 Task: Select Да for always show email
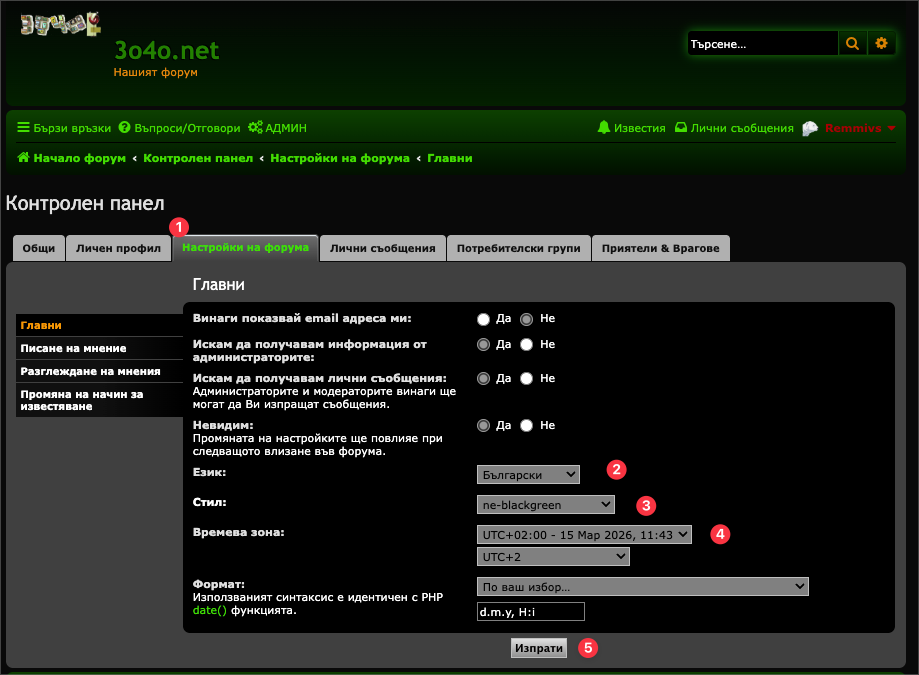(483, 319)
